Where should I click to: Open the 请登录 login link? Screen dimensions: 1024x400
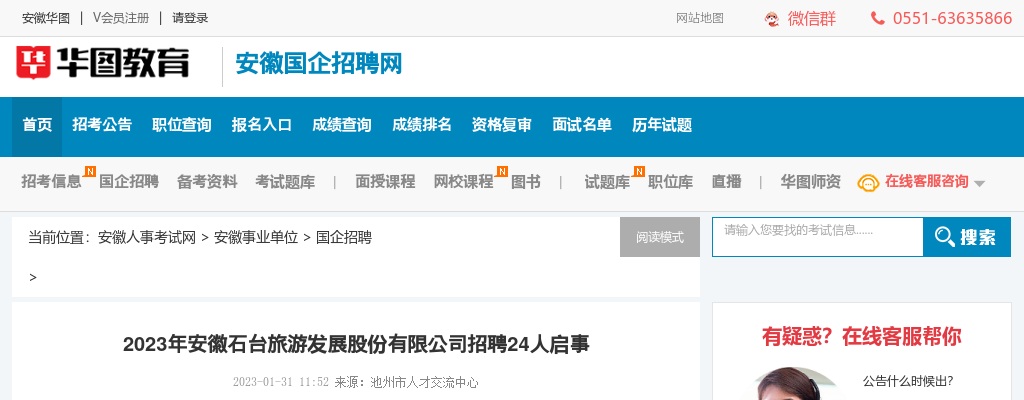point(190,18)
